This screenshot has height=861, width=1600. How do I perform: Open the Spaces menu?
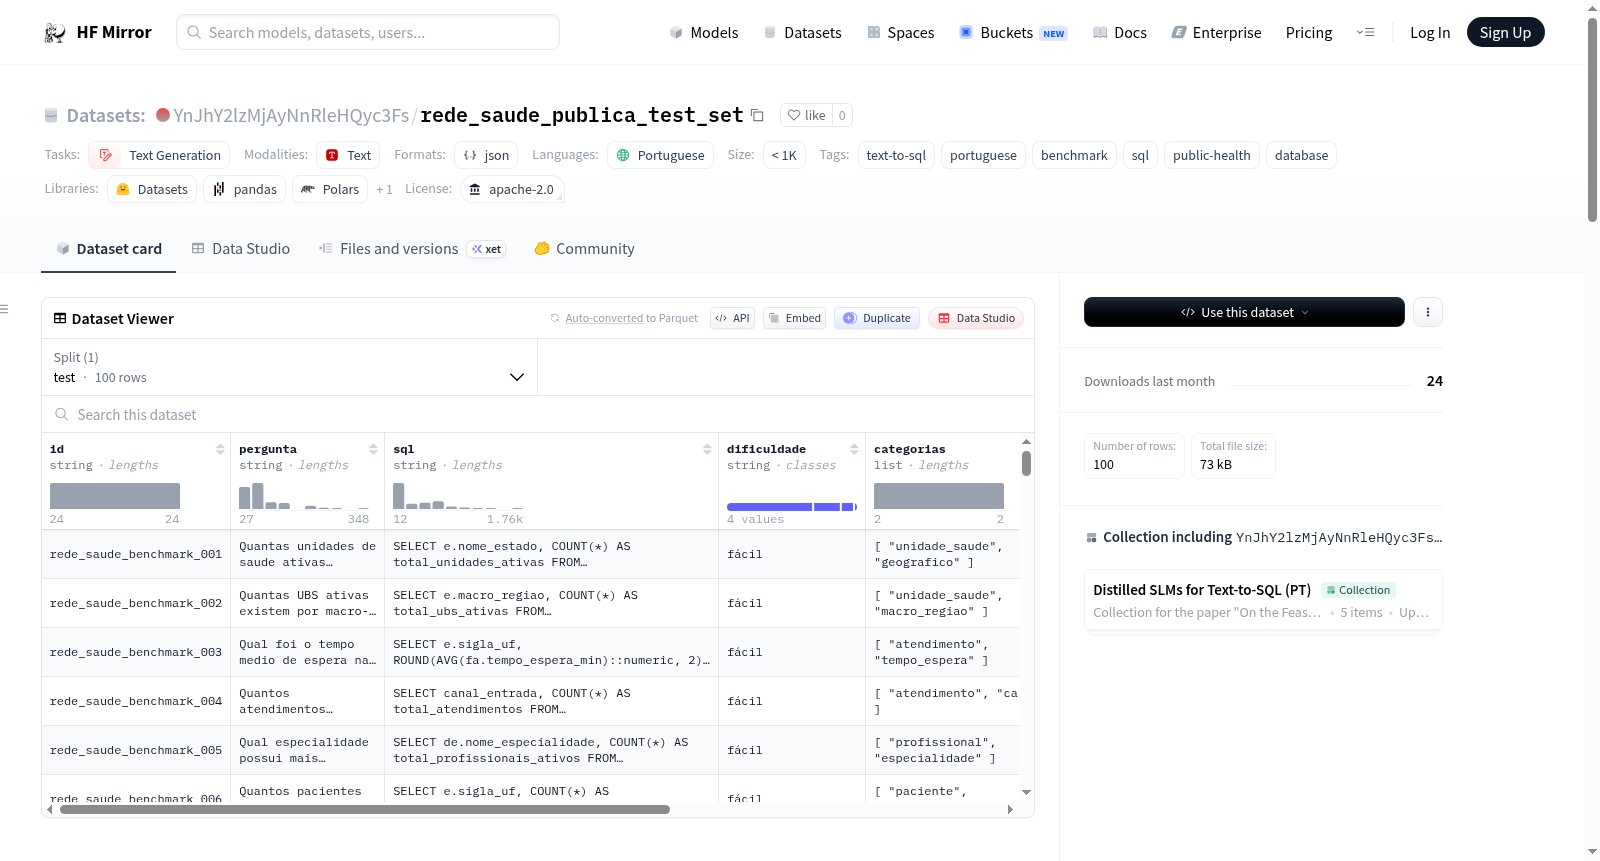tap(901, 33)
